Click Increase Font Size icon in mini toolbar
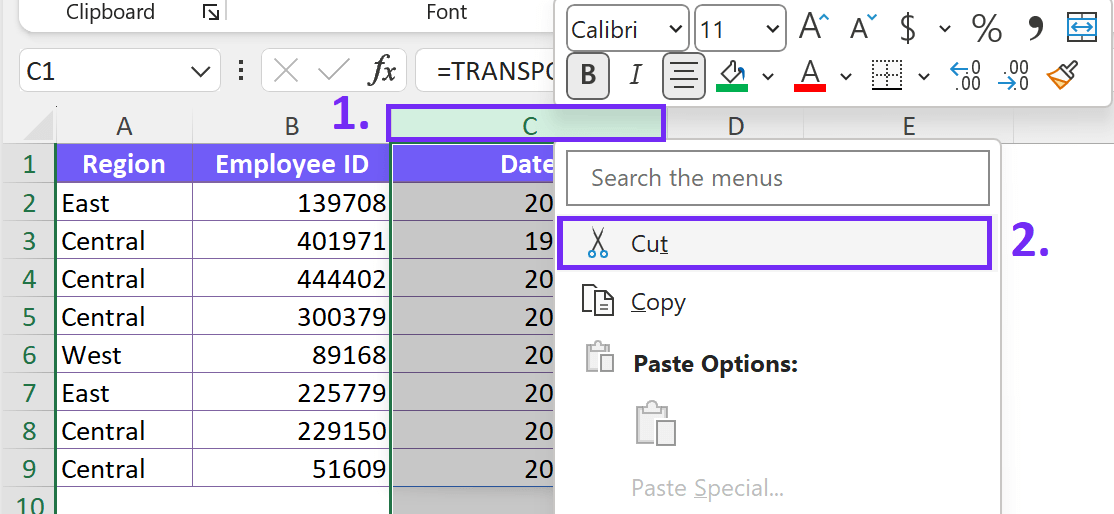 tap(814, 28)
